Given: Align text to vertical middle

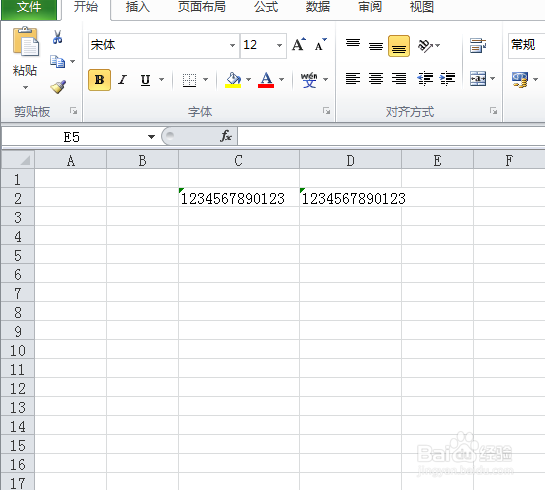Looking at the screenshot, I should (376, 46).
